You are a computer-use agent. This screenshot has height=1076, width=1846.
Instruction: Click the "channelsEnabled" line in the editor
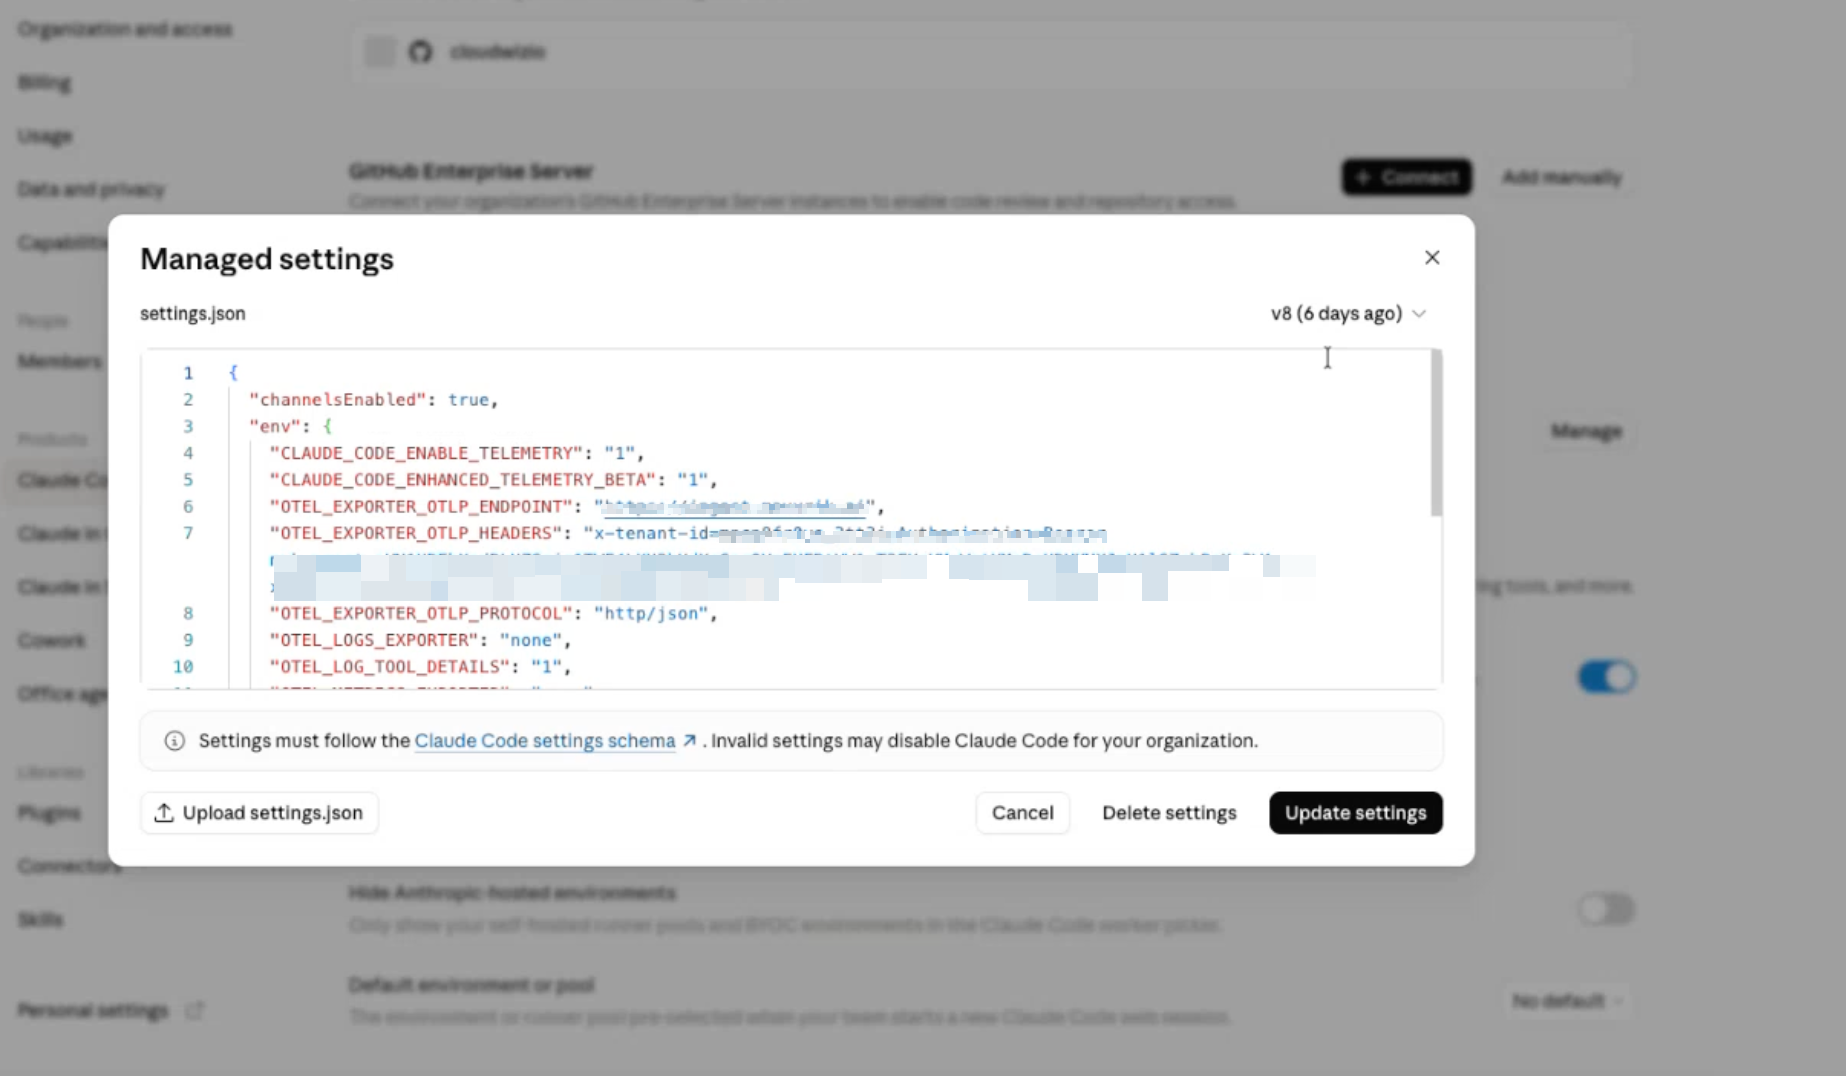pos(374,400)
